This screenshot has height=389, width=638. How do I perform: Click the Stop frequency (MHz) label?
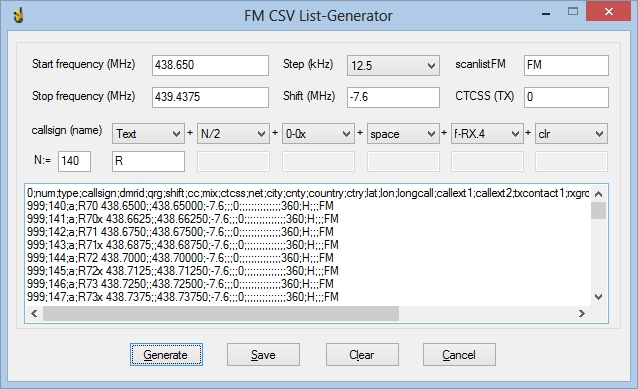click(83, 96)
